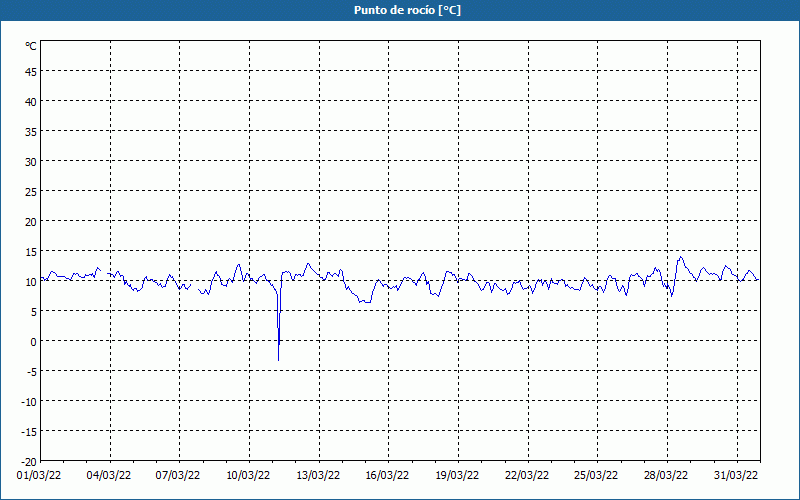Click the 25/03/22 date label

tap(596, 476)
